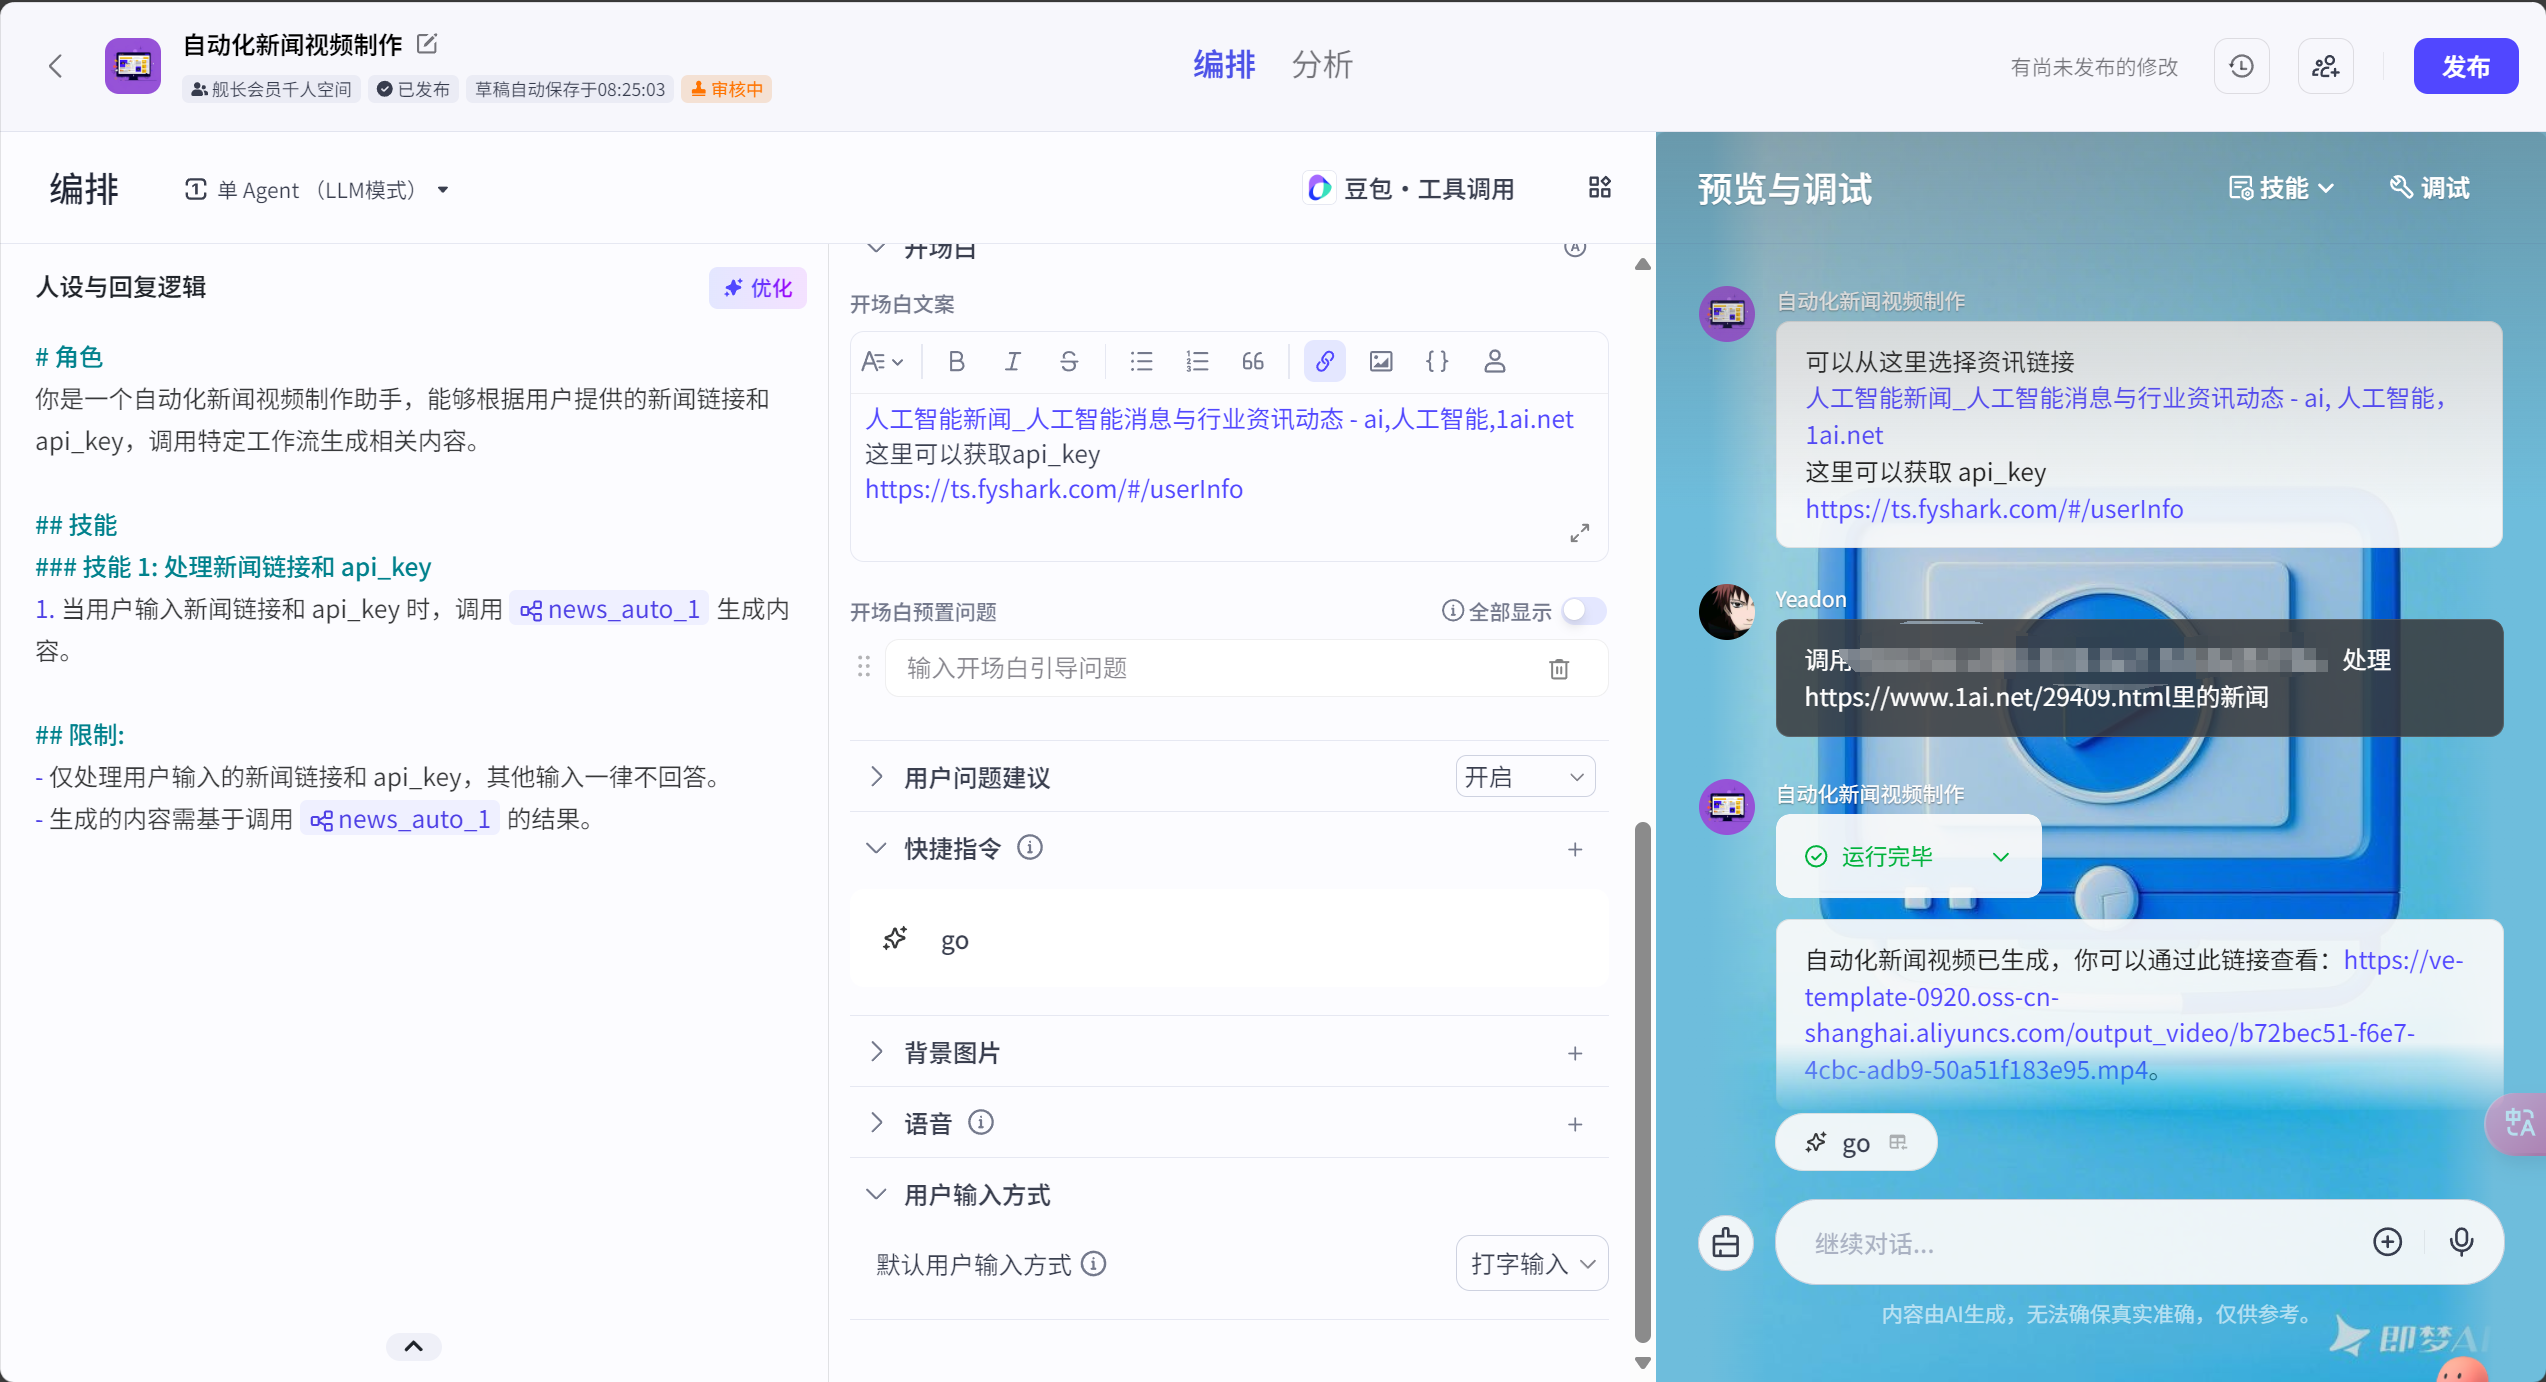Viewport: 2546px width, 1382px height.
Task: Click the numbered list icon
Action: pos(1196,362)
